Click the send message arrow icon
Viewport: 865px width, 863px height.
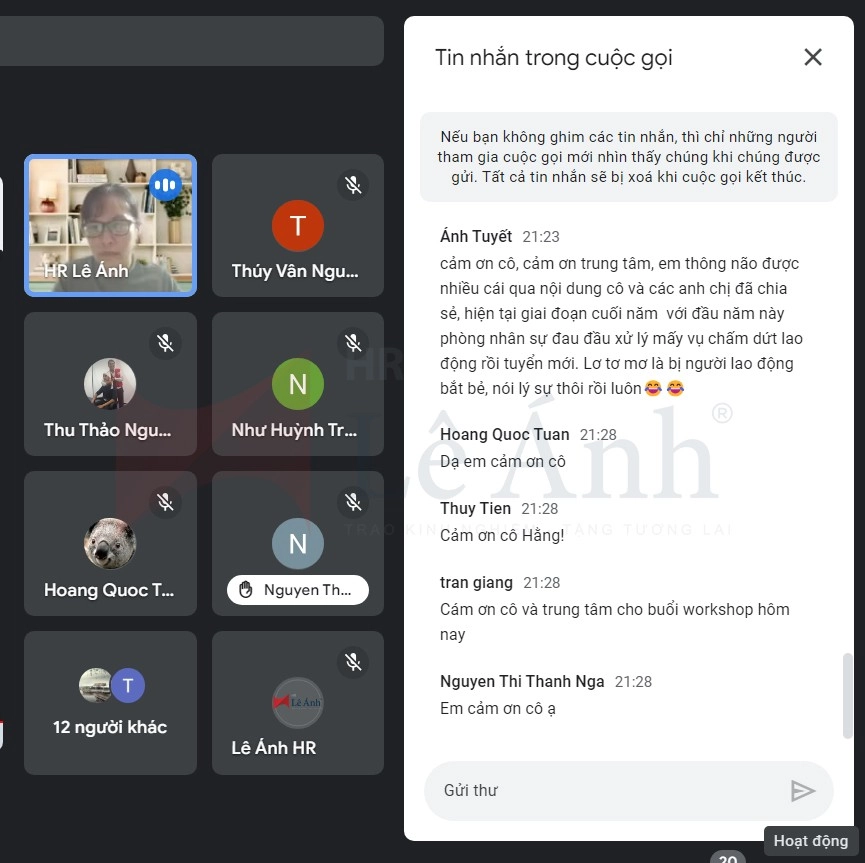point(803,791)
